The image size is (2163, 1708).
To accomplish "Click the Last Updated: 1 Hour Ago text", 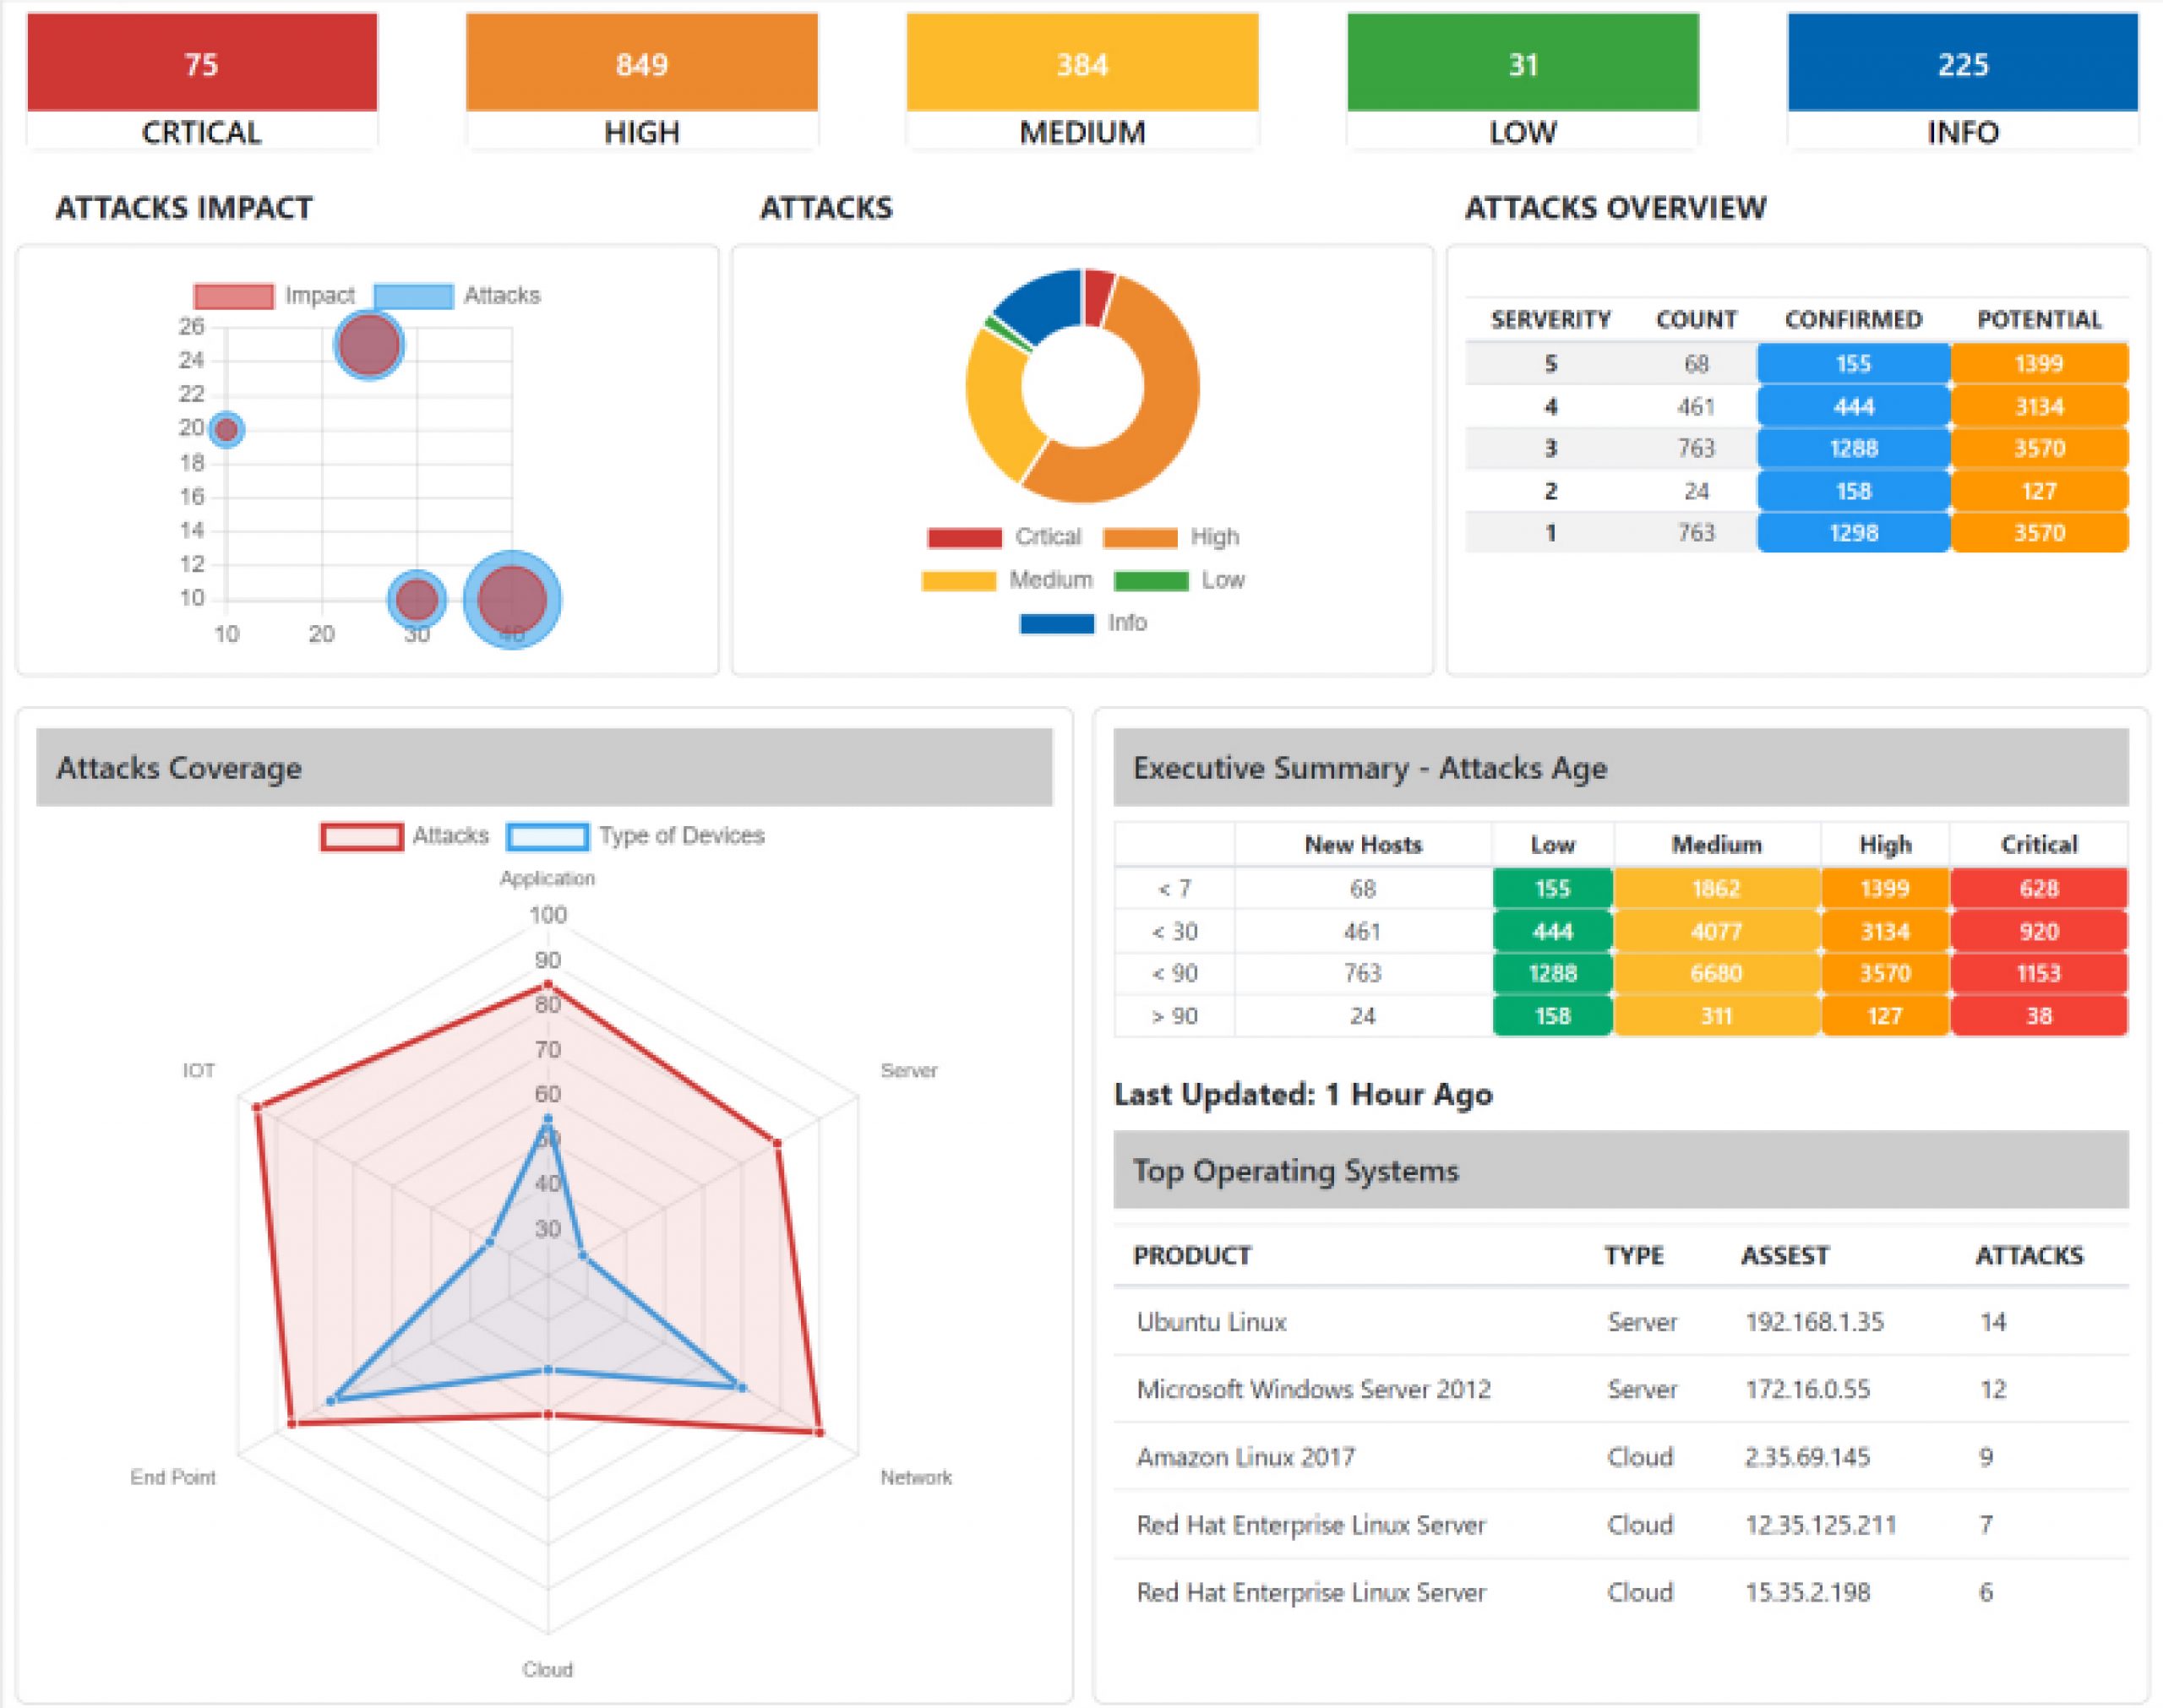I will (x=1303, y=1094).
